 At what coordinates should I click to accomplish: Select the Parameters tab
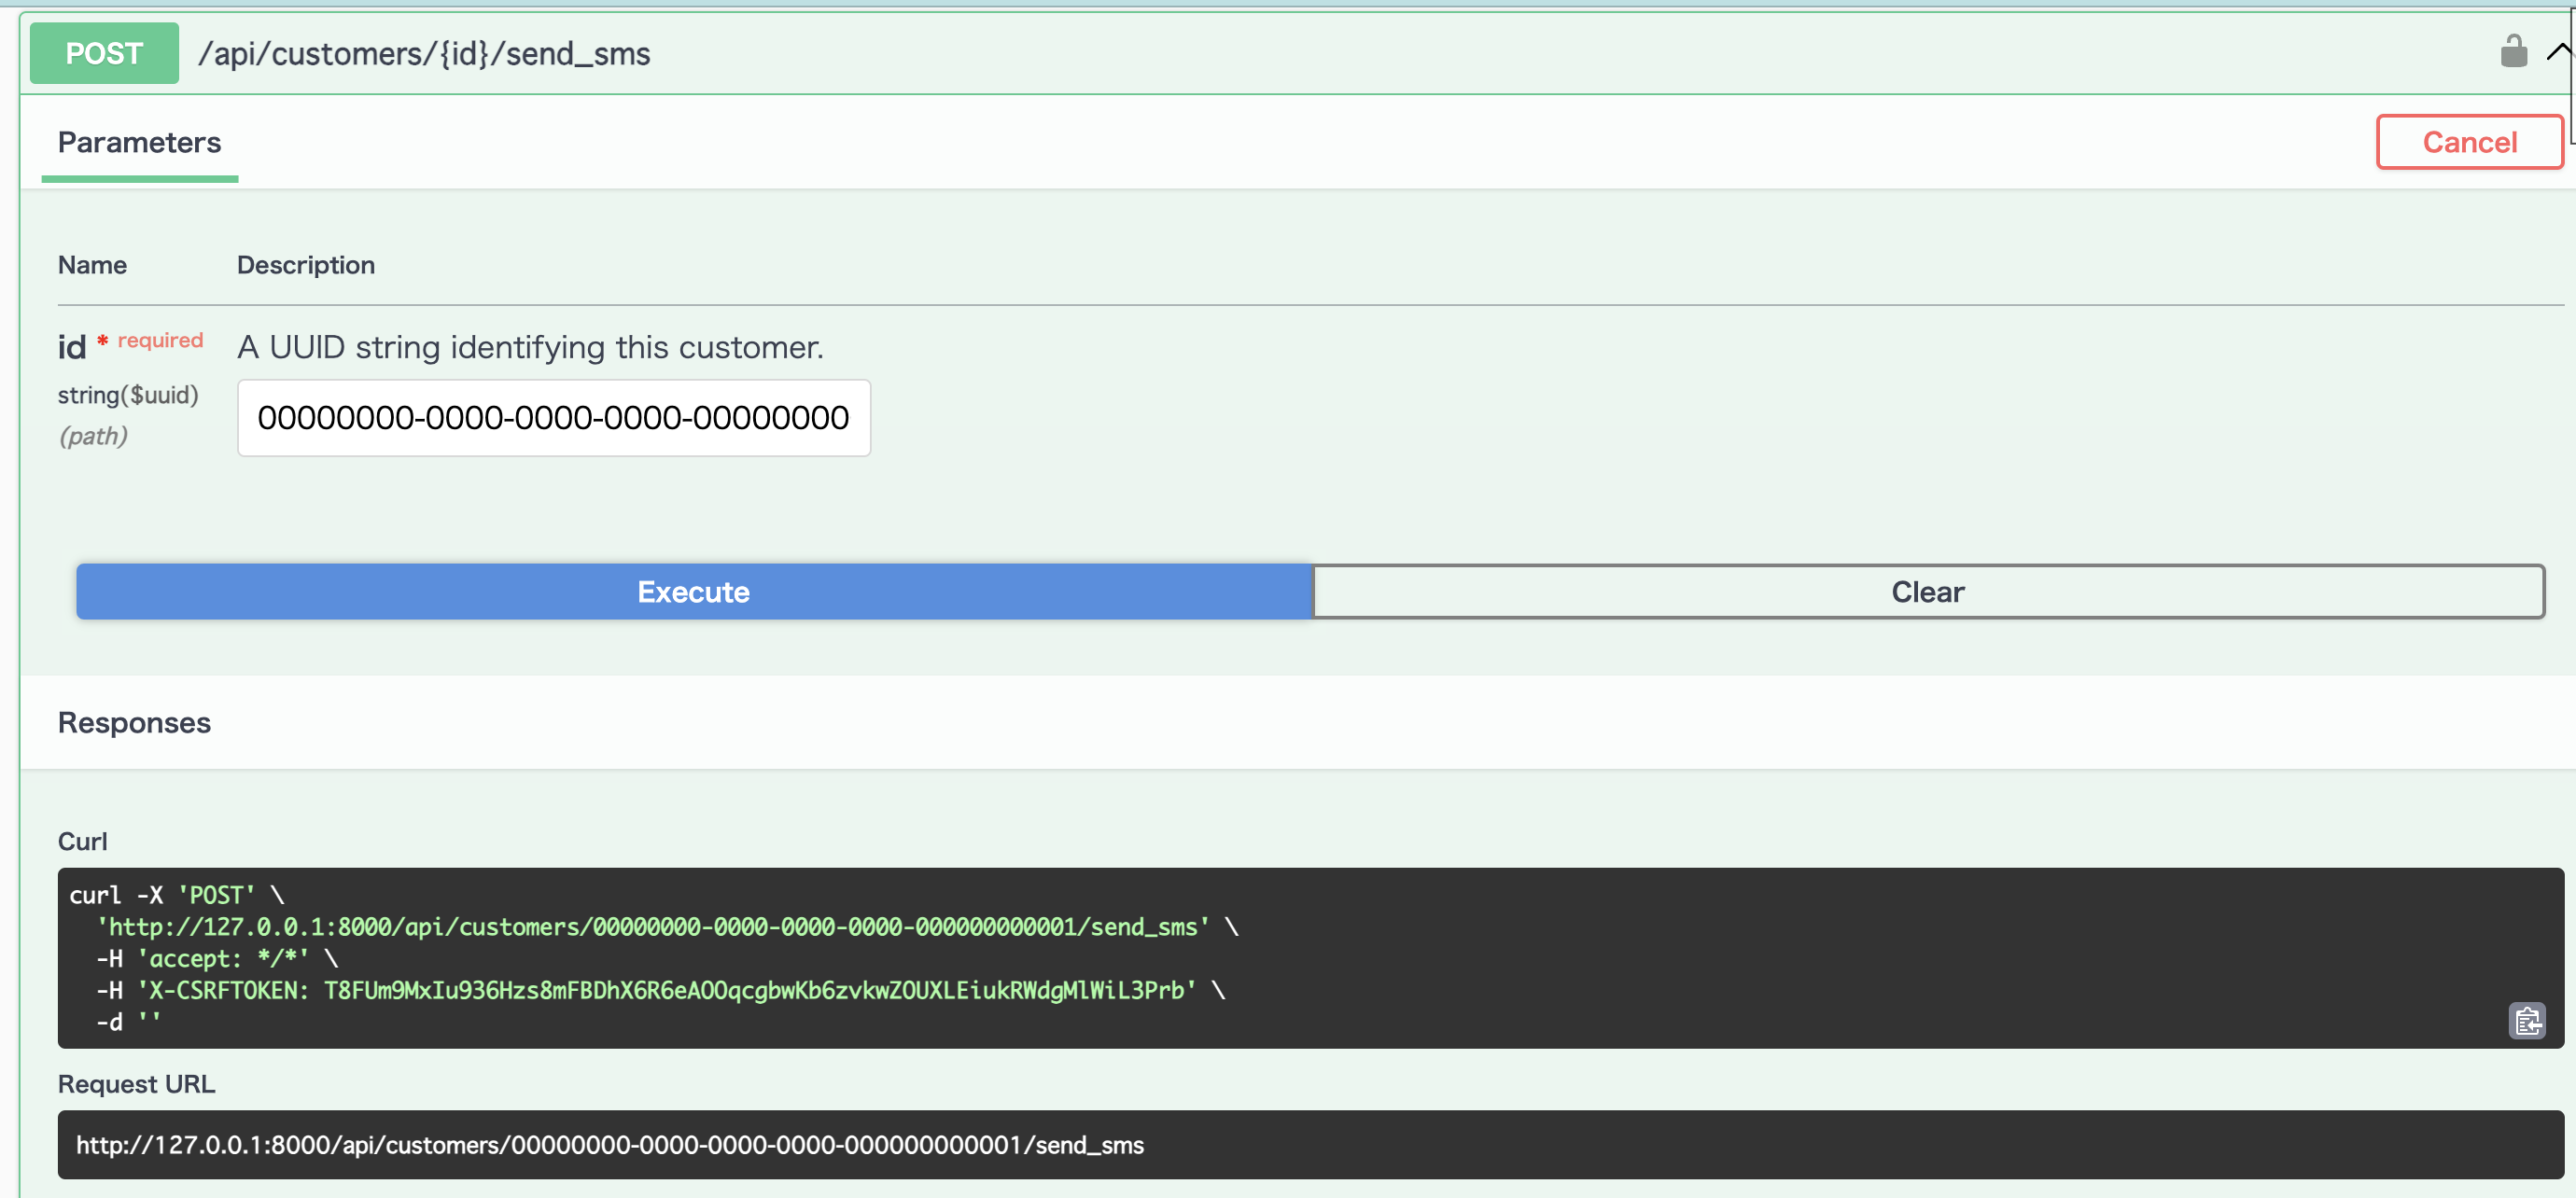click(x=139, y=142)
